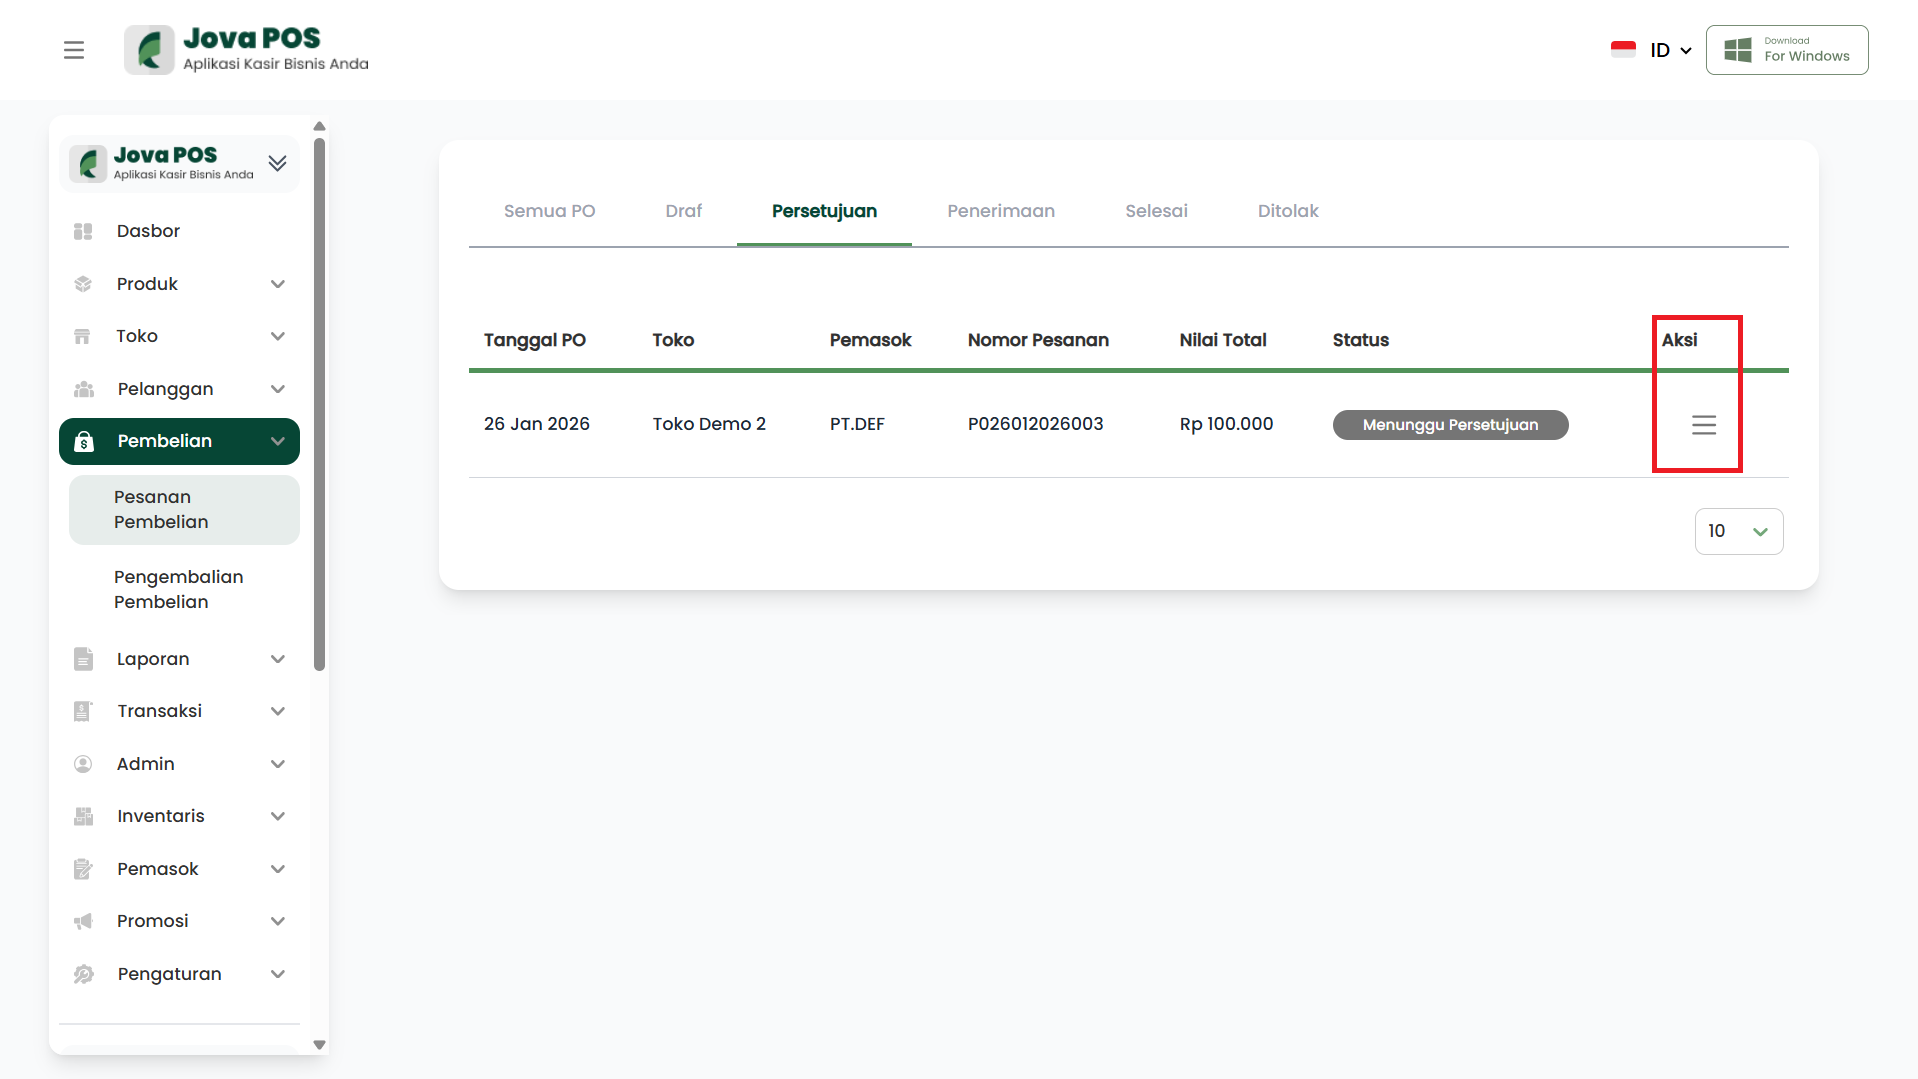Click the Inventaris boxes icon
The height and width of the screenshot is (1079, 1918).
pos(83,816)
